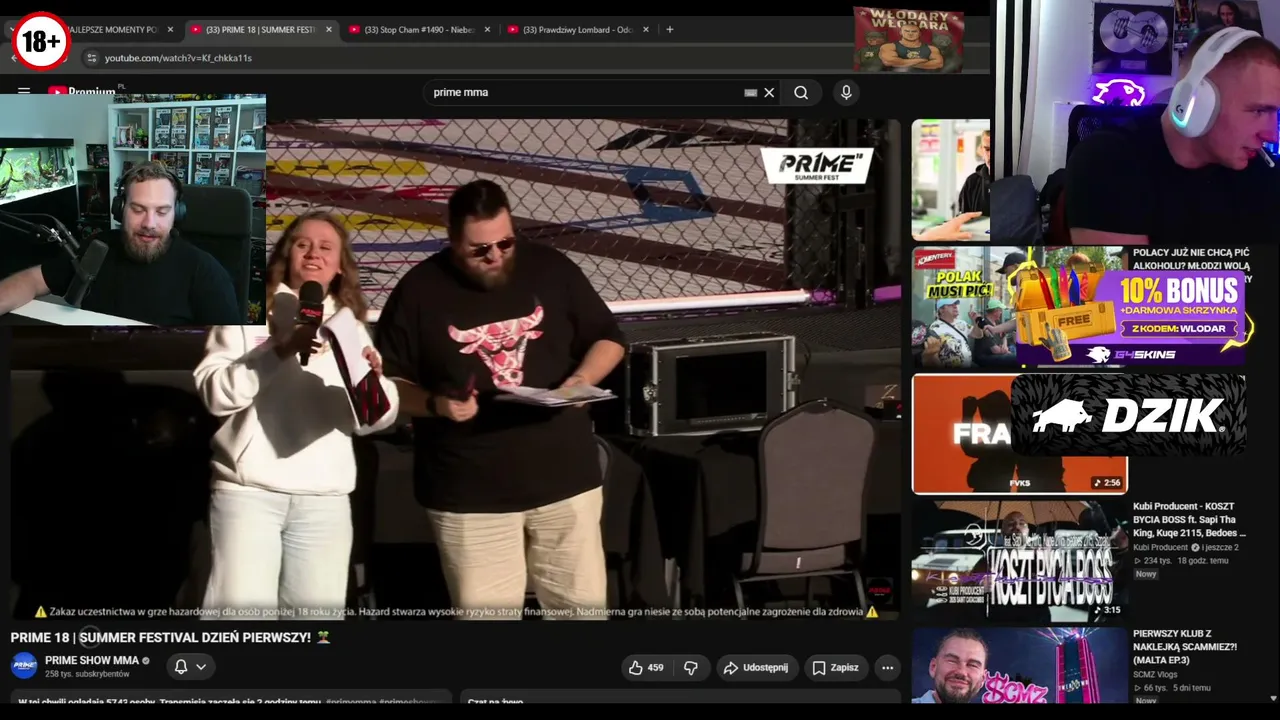Close the 'NAJLEPSZE MOMENTY' tab

pyautogui.click(x=170, y=30)
